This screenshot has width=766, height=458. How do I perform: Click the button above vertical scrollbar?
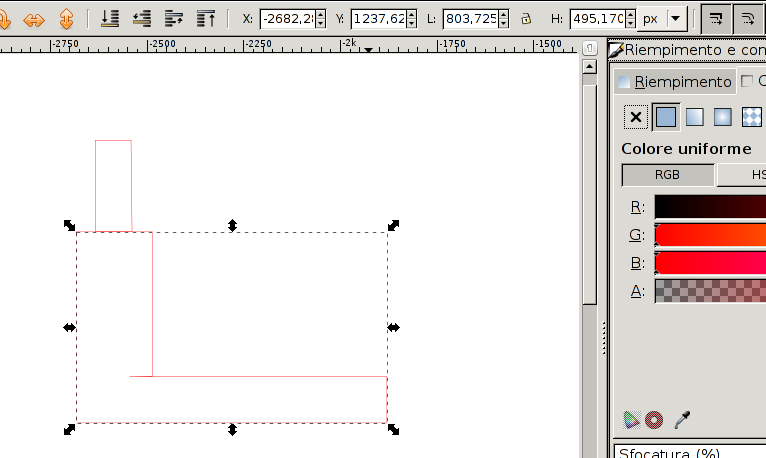(x=590, y=48)
